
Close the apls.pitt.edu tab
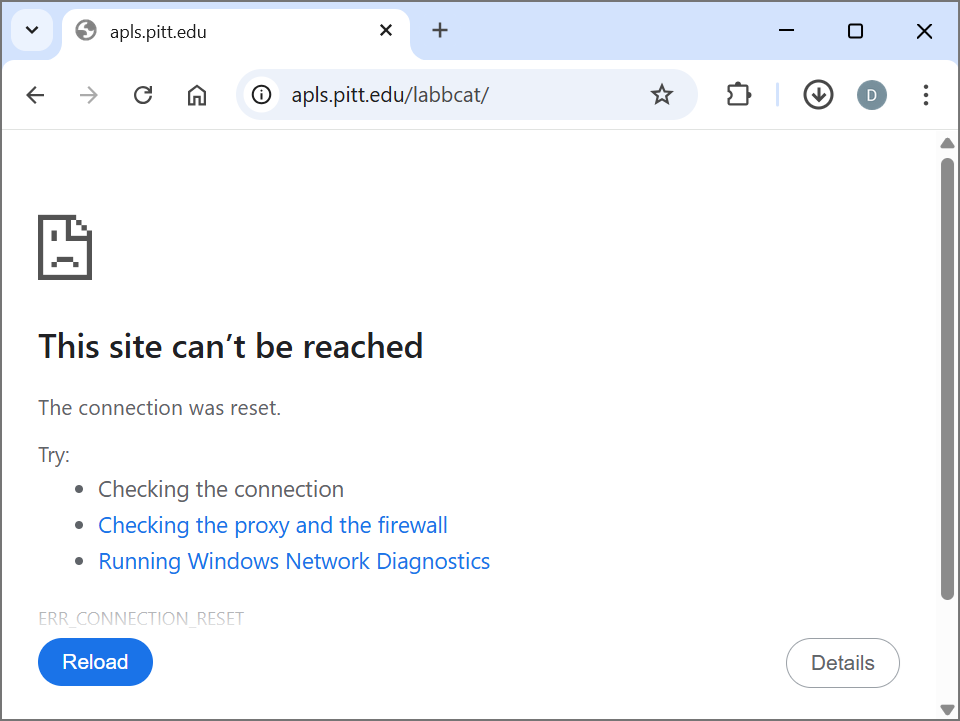(x=386, y=30)
